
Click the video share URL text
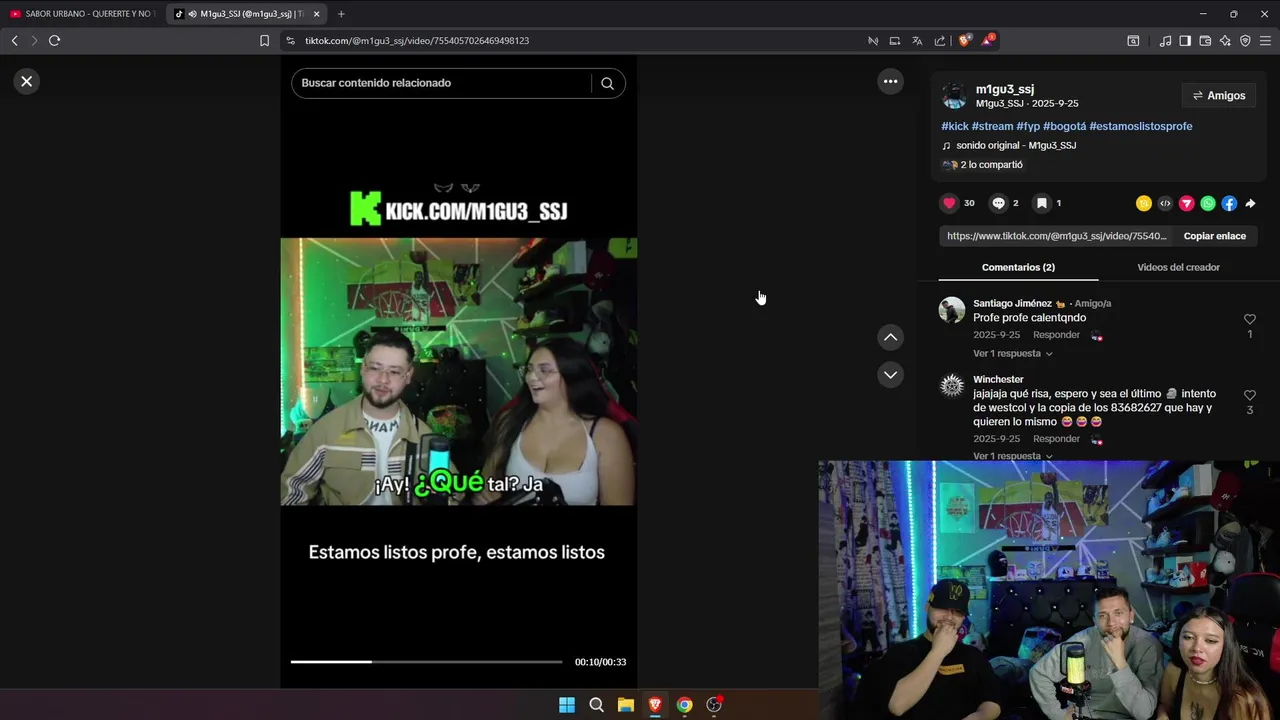click(x=1056, y=236)
